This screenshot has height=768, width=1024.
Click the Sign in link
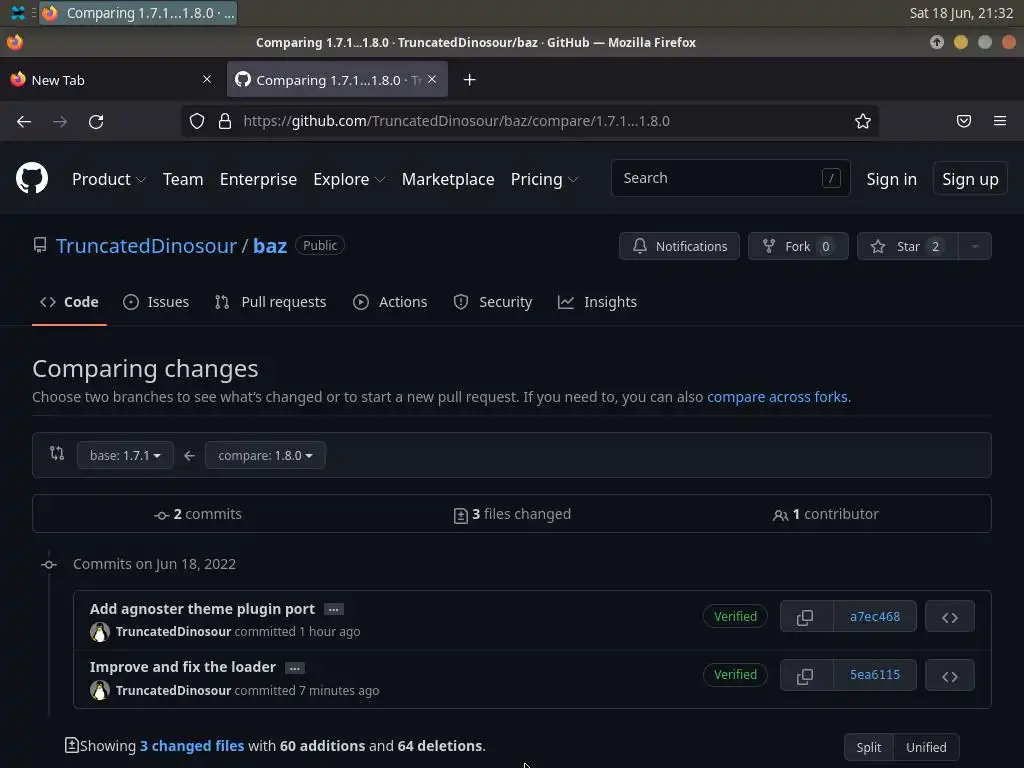(x=891, y=179)
